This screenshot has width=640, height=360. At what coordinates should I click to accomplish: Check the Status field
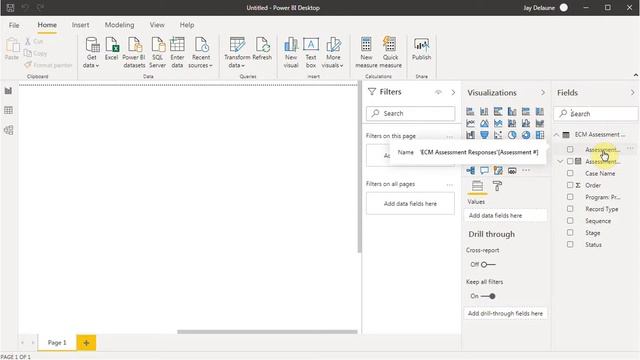point(570,244)
